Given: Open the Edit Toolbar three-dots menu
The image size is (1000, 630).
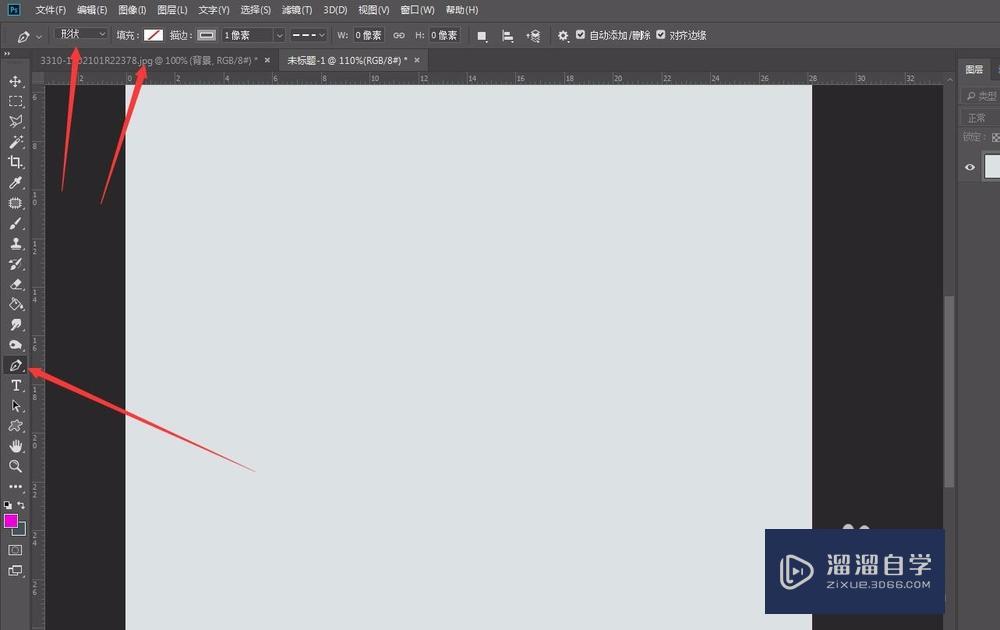Looking at the screenshot, I should (15, 487).
